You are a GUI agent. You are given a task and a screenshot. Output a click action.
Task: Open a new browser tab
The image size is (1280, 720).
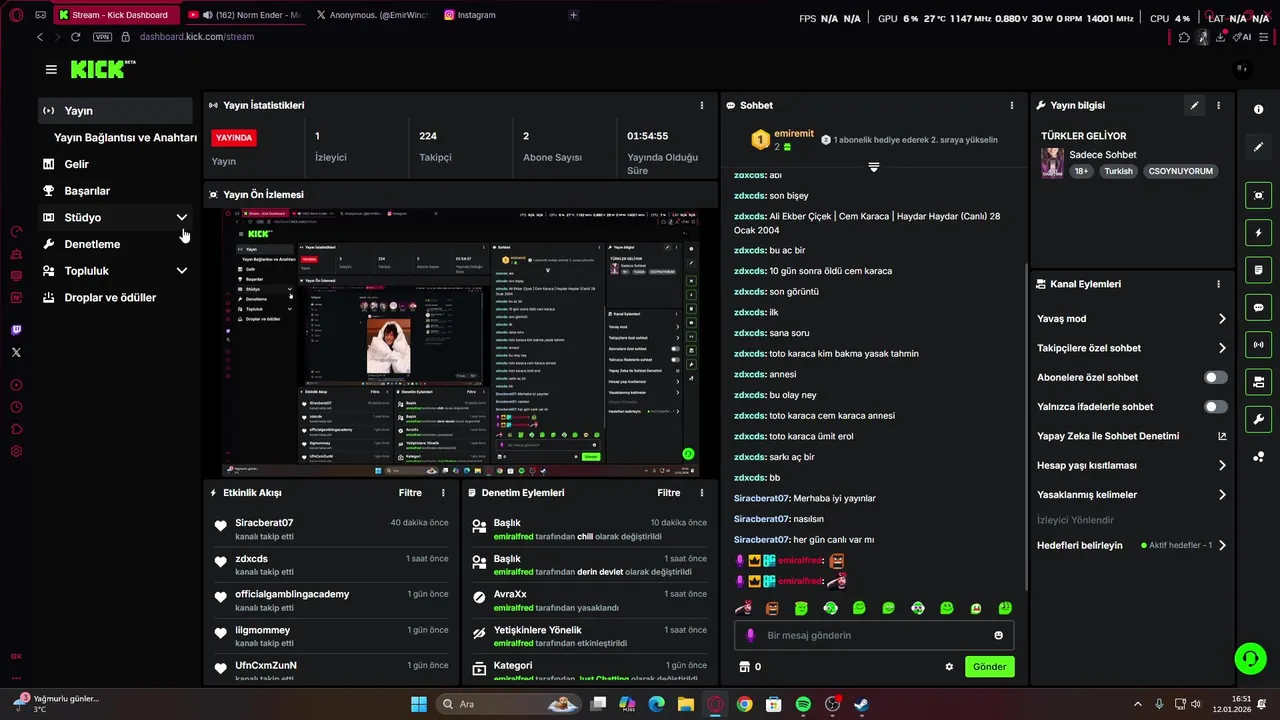(x=573, y=15)
